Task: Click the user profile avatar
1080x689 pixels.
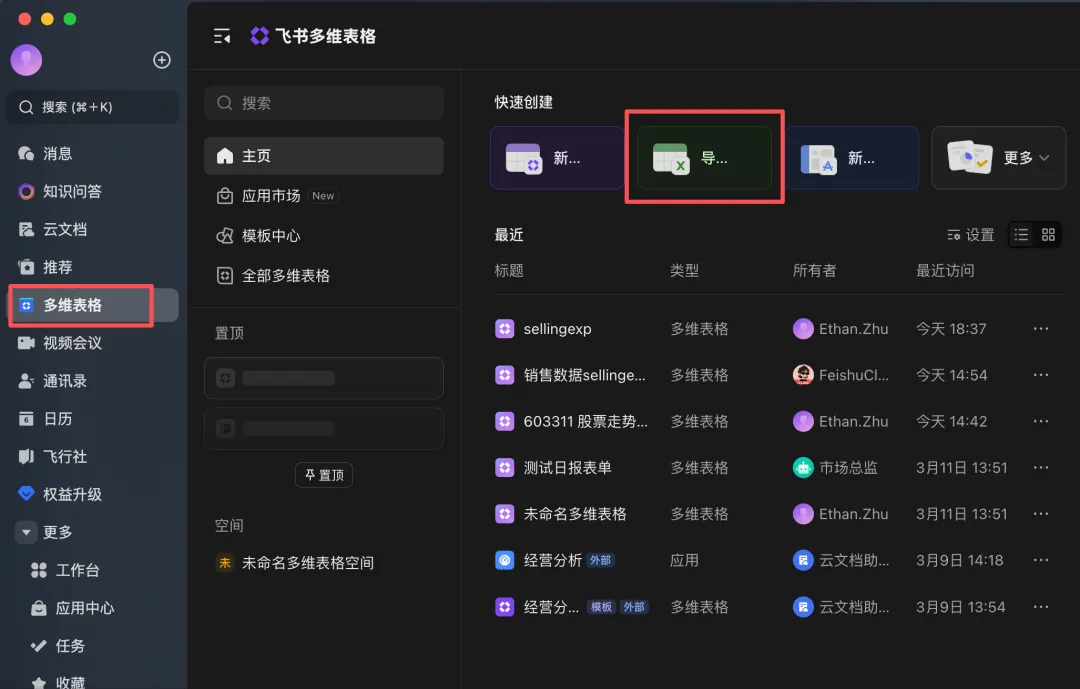Action: click(x=26, y=60)
